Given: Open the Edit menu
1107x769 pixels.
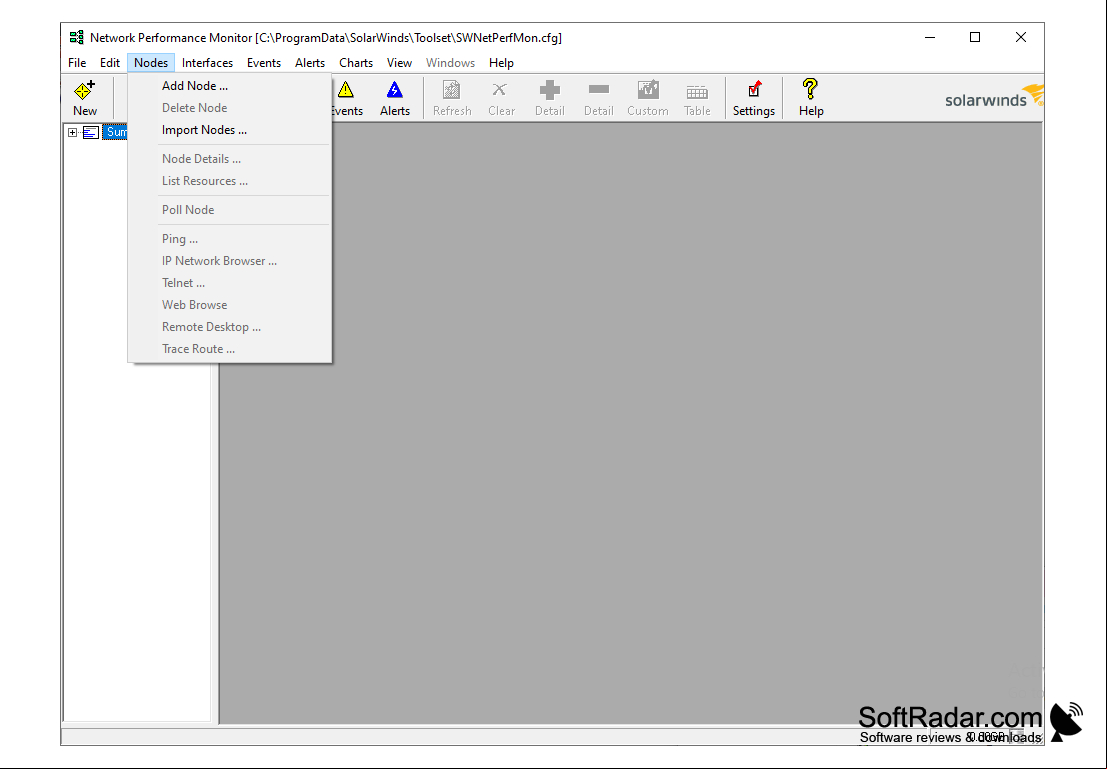Looking at the screenshot, I should pos(109,63).
